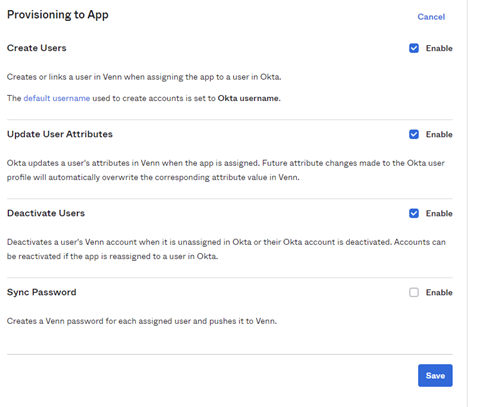This screenshot has height=407, width=480.
Task: Click 'Okta updates a user's attributes' paragraph
Action: point(226,170)
